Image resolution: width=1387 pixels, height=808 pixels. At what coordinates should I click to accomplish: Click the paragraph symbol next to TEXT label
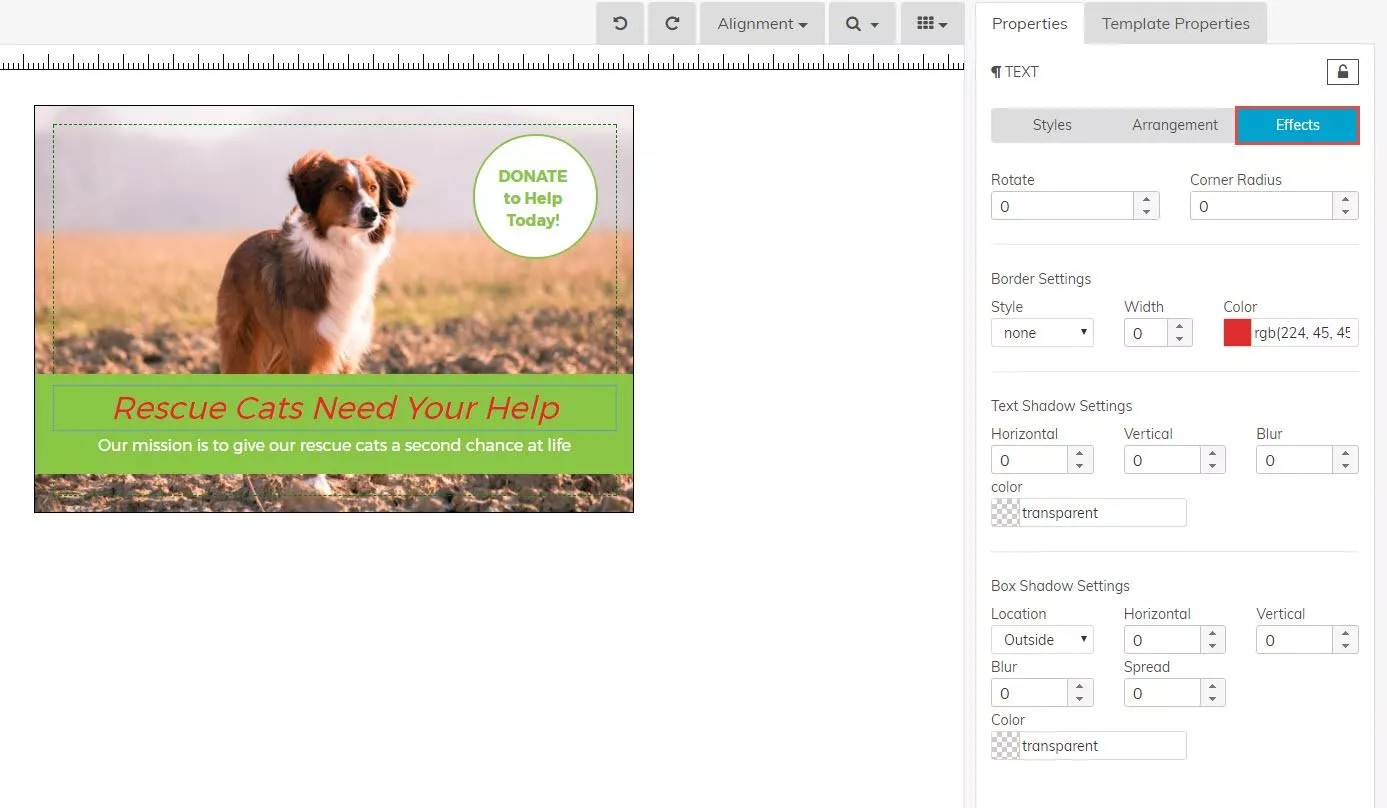995,71
